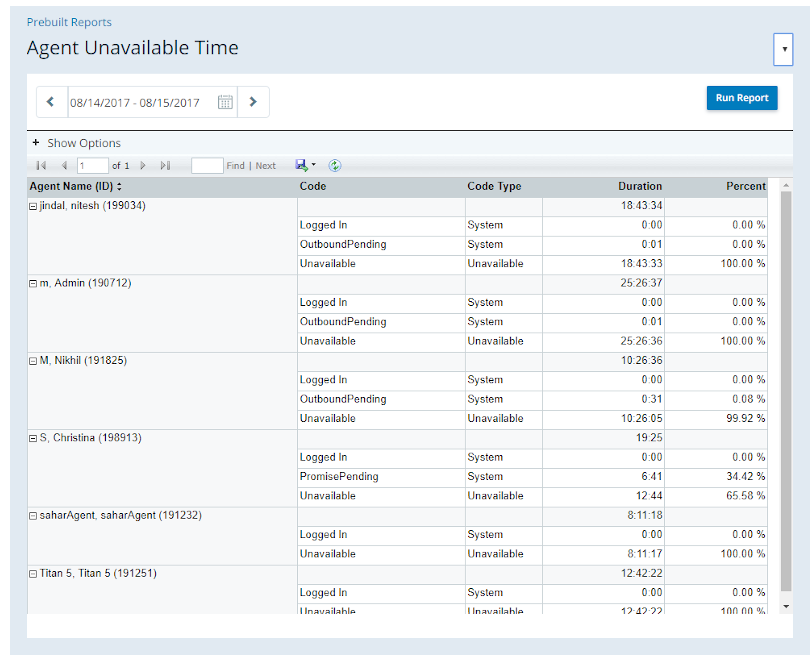Select PromisePending code cell

339,477
